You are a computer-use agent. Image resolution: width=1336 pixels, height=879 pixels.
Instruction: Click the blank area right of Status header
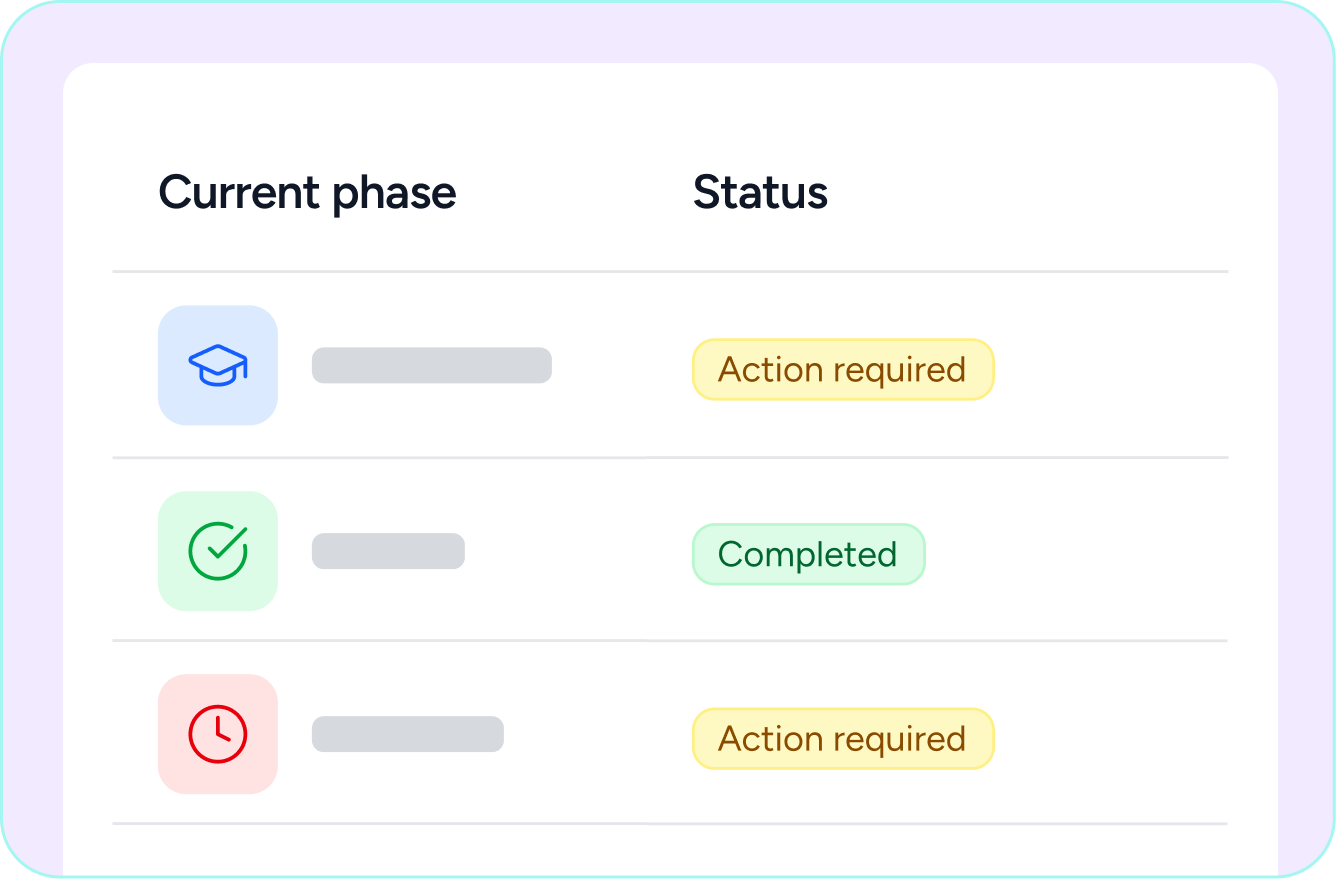1030,192
